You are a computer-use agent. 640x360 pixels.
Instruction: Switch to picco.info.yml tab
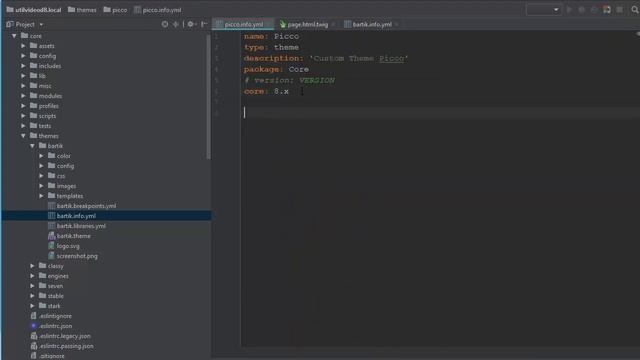[243, 24]
